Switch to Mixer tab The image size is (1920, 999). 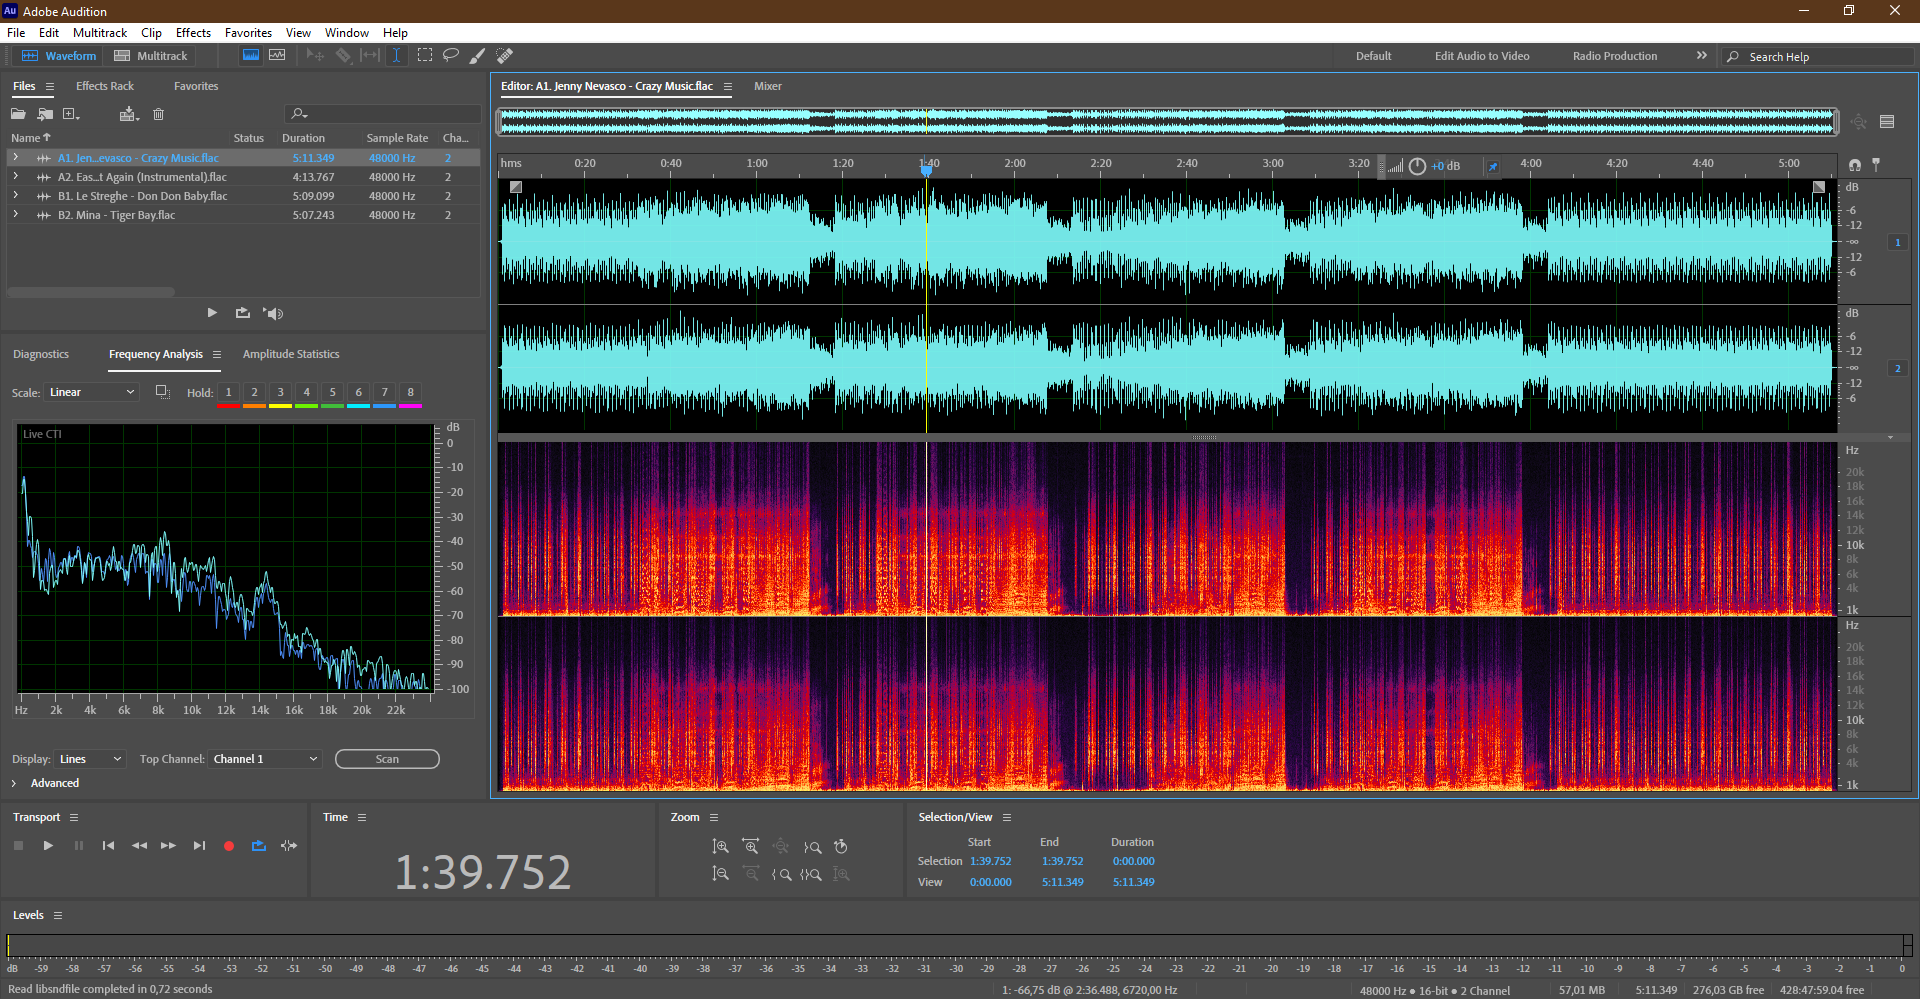tap(768, 86)
